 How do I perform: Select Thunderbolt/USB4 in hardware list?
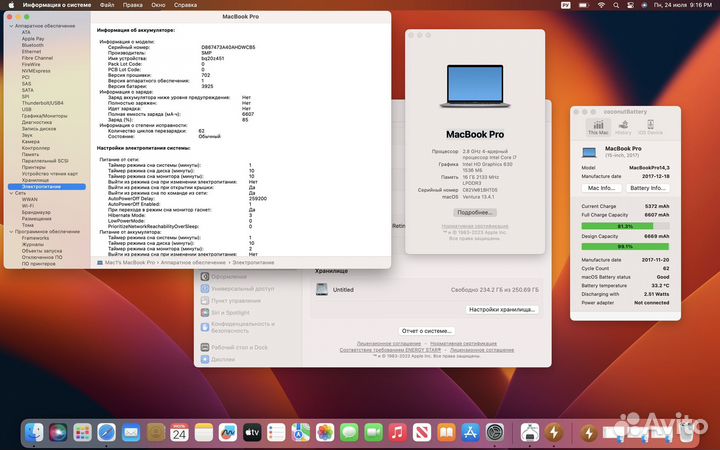click(43, 103)
